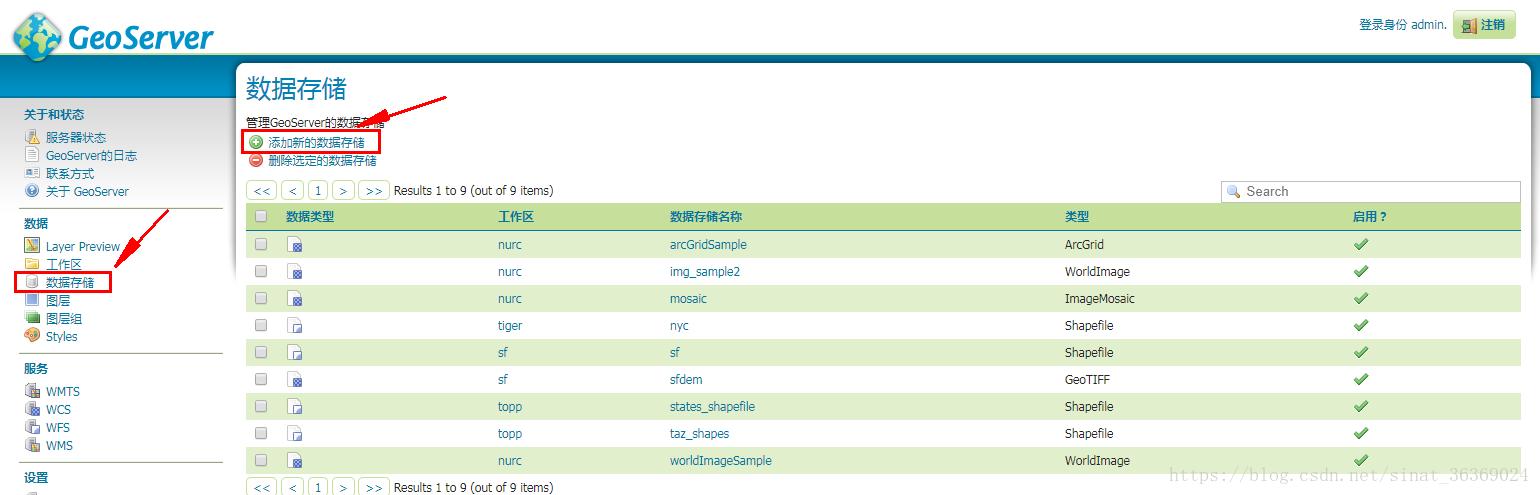Go to last page with top >> button
The image size is (1540, 495).
(x=374, y=190)
